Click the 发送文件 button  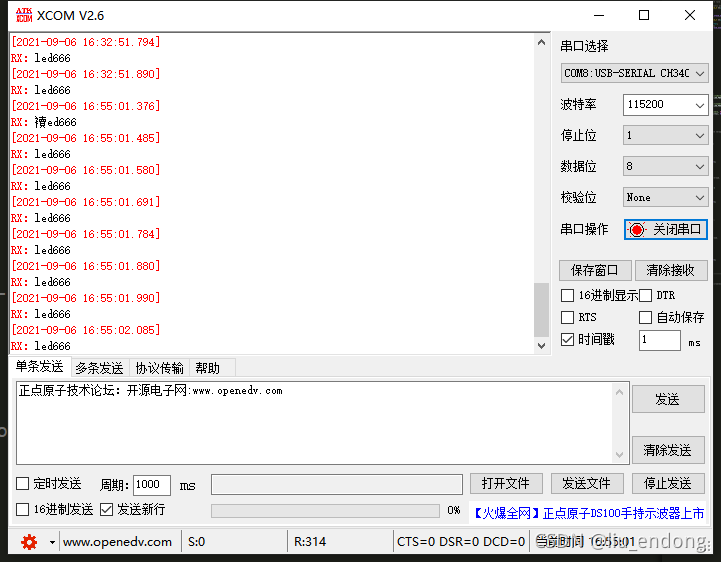pyautogui.click(x=587, y=483)
